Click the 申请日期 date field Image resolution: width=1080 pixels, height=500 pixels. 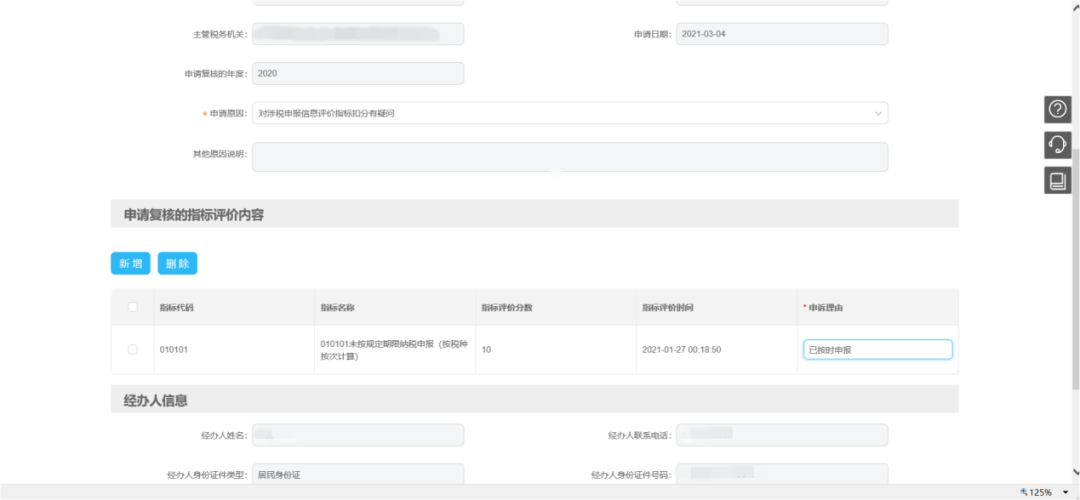[781, 34]
